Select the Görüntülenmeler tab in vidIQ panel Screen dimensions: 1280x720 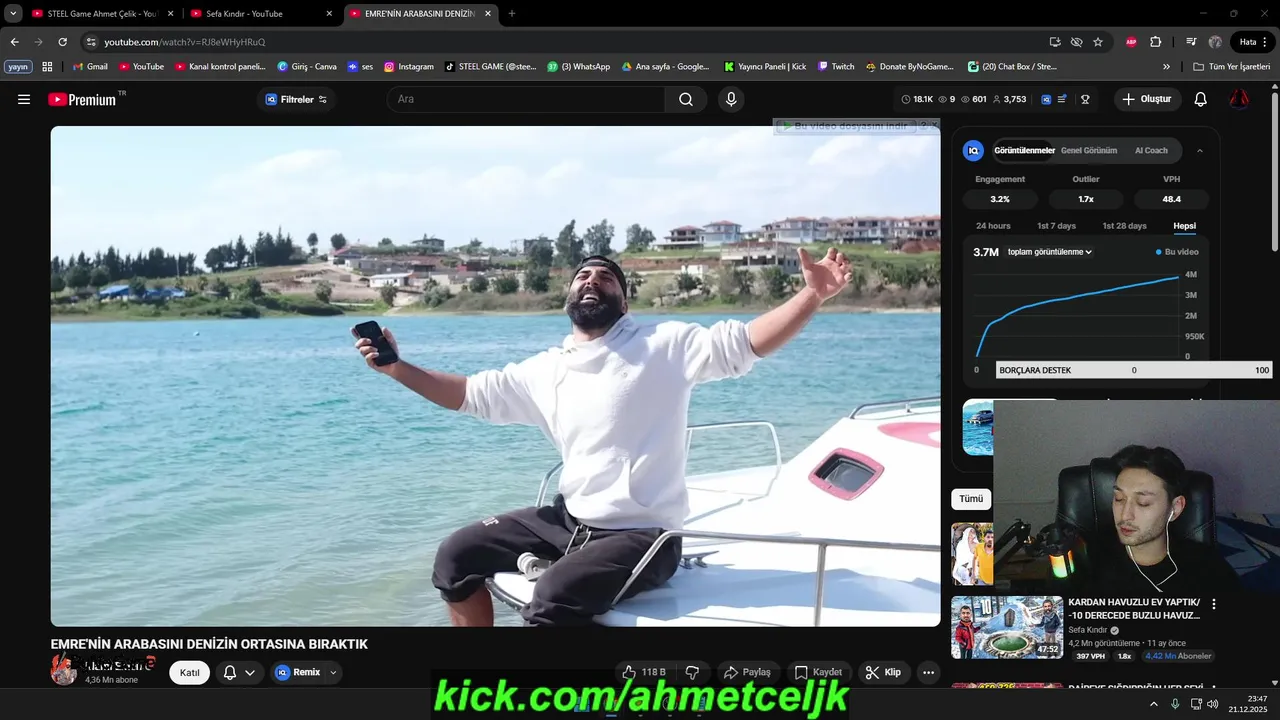[x=1024, y=151]
